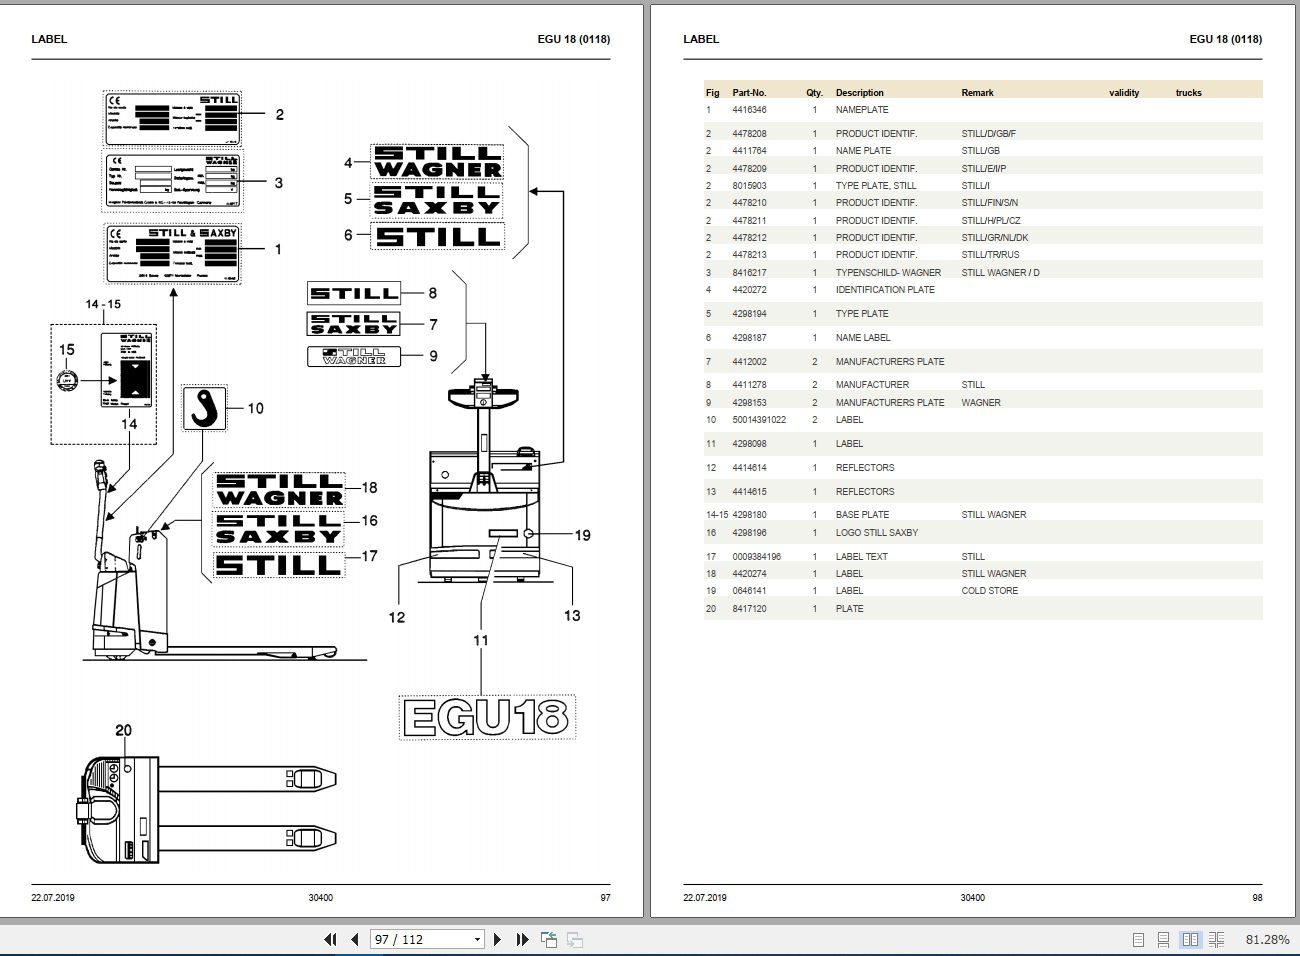This screenshot has width=1300, height=956.
Task: Click callout number 19 in the diagram
Action: (582, 535)
